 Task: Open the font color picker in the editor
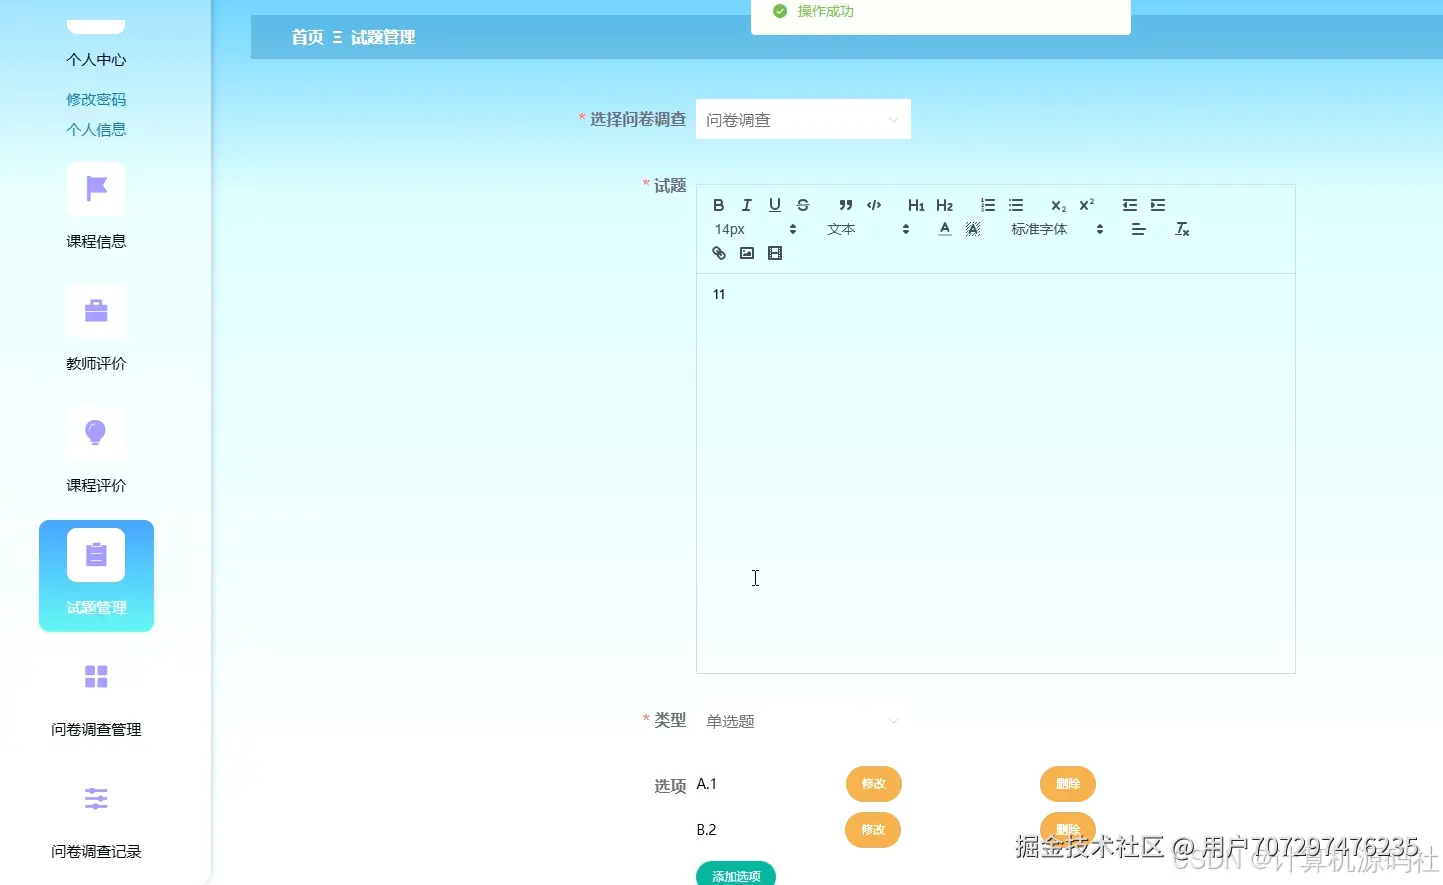click(x=944, y=229)
